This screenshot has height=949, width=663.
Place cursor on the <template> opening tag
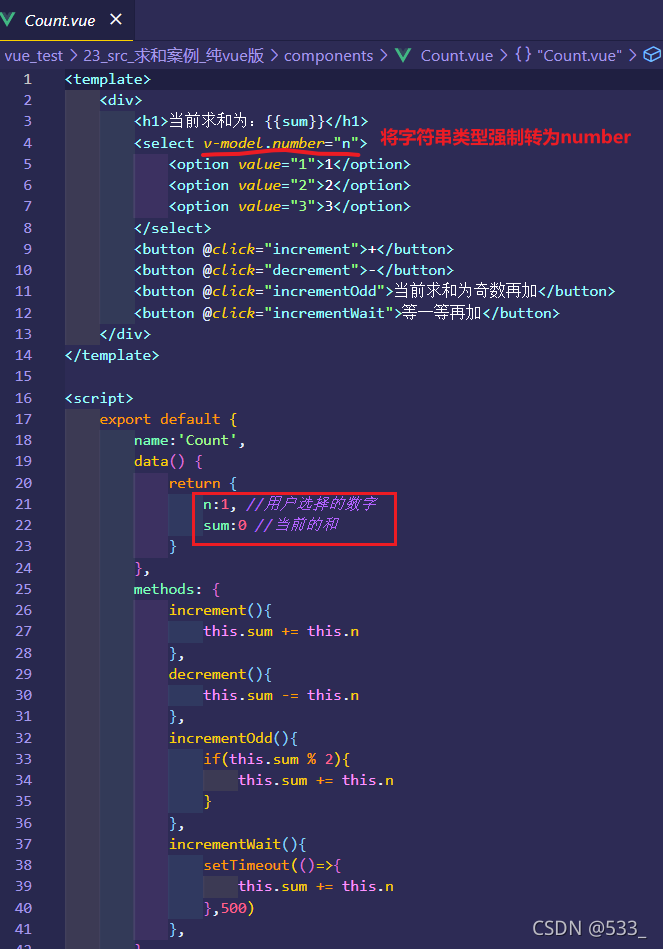(108, 79)
